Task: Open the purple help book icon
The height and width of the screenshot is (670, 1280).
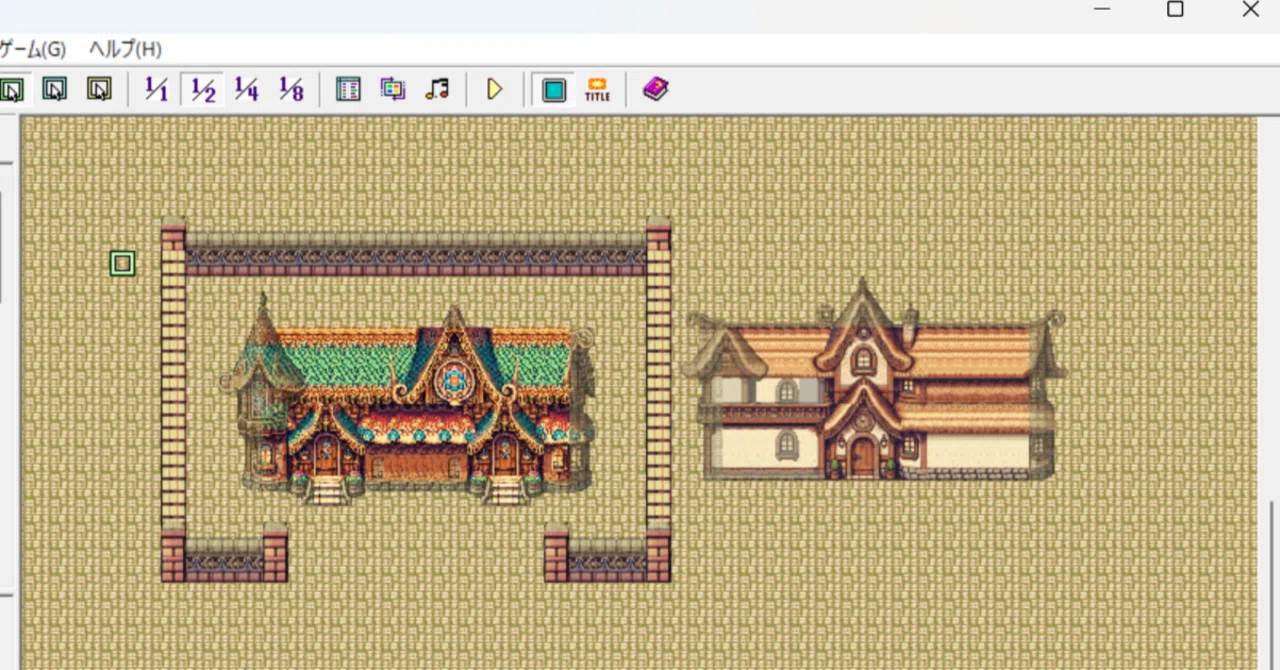Action: (655, 90)
